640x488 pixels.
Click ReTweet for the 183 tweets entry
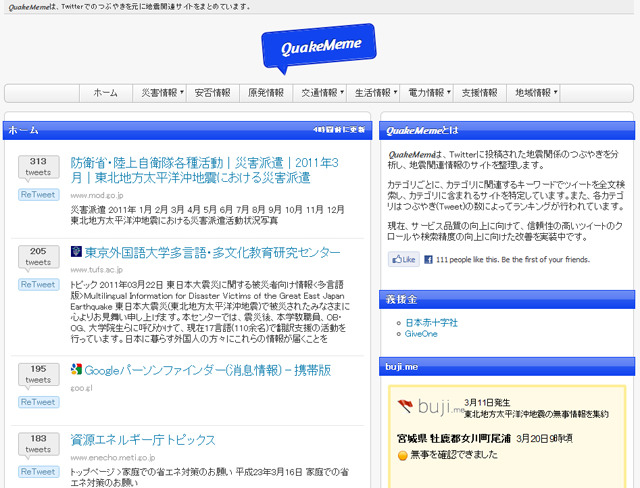click(38, 472)
